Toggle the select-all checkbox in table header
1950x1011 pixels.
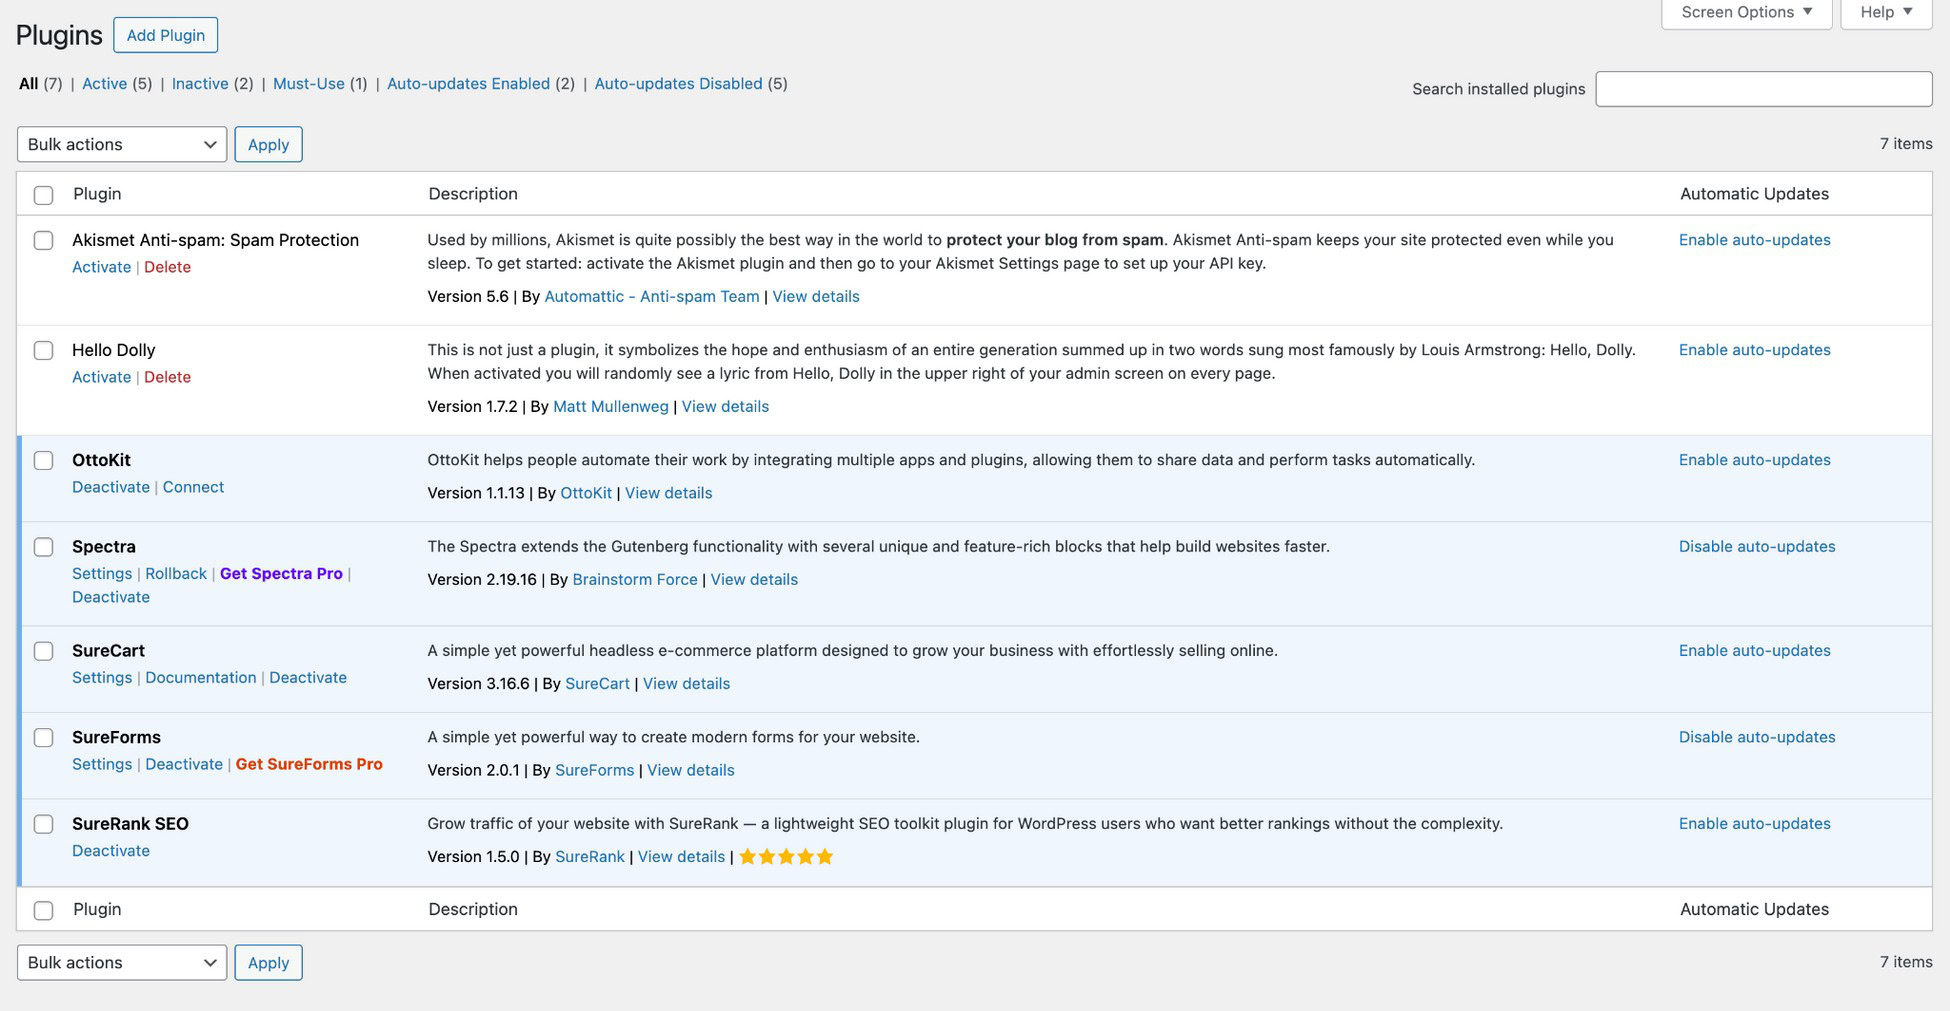pos(44,195)
